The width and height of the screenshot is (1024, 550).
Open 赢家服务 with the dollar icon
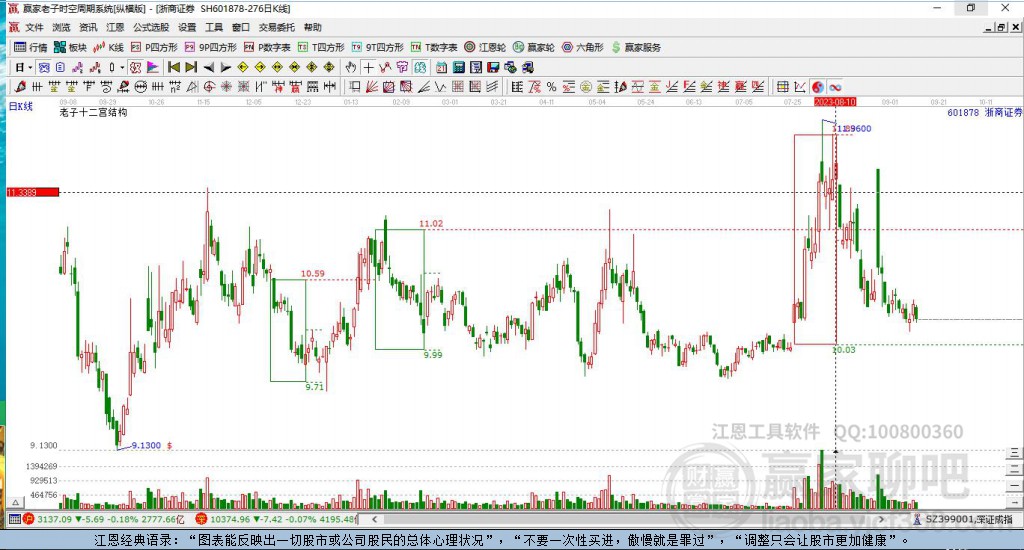point(636,47)
